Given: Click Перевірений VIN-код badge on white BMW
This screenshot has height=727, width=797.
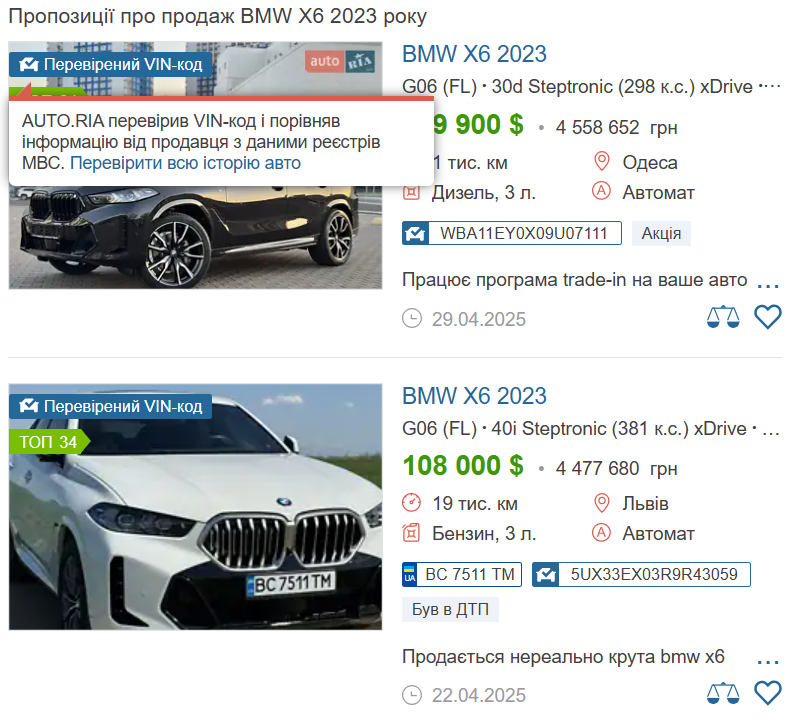Looking at the screenshot, I should point(110,406).
